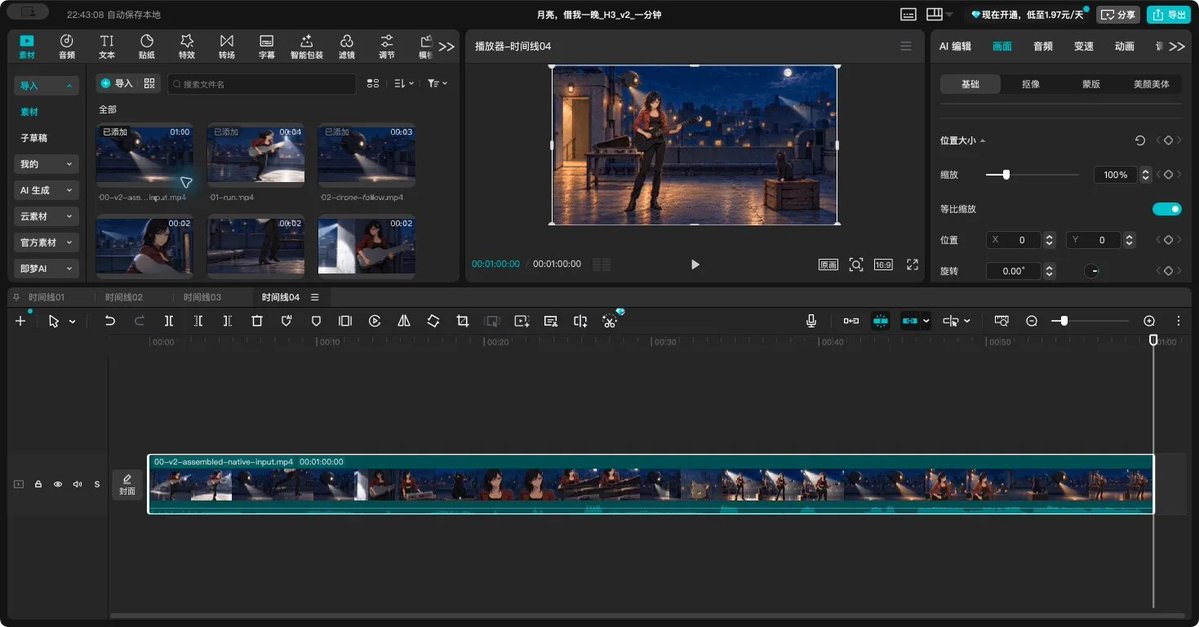
Task: Expand the AI 生成 sidebar section
Action: click(46, 190)
